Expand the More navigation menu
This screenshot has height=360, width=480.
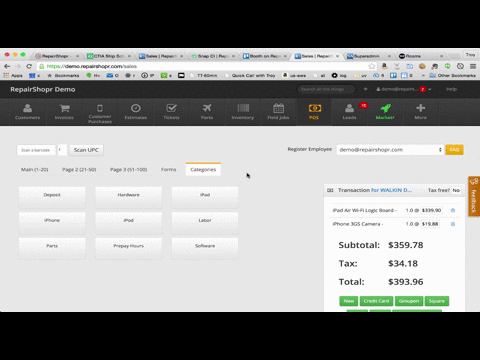point(421,111)
